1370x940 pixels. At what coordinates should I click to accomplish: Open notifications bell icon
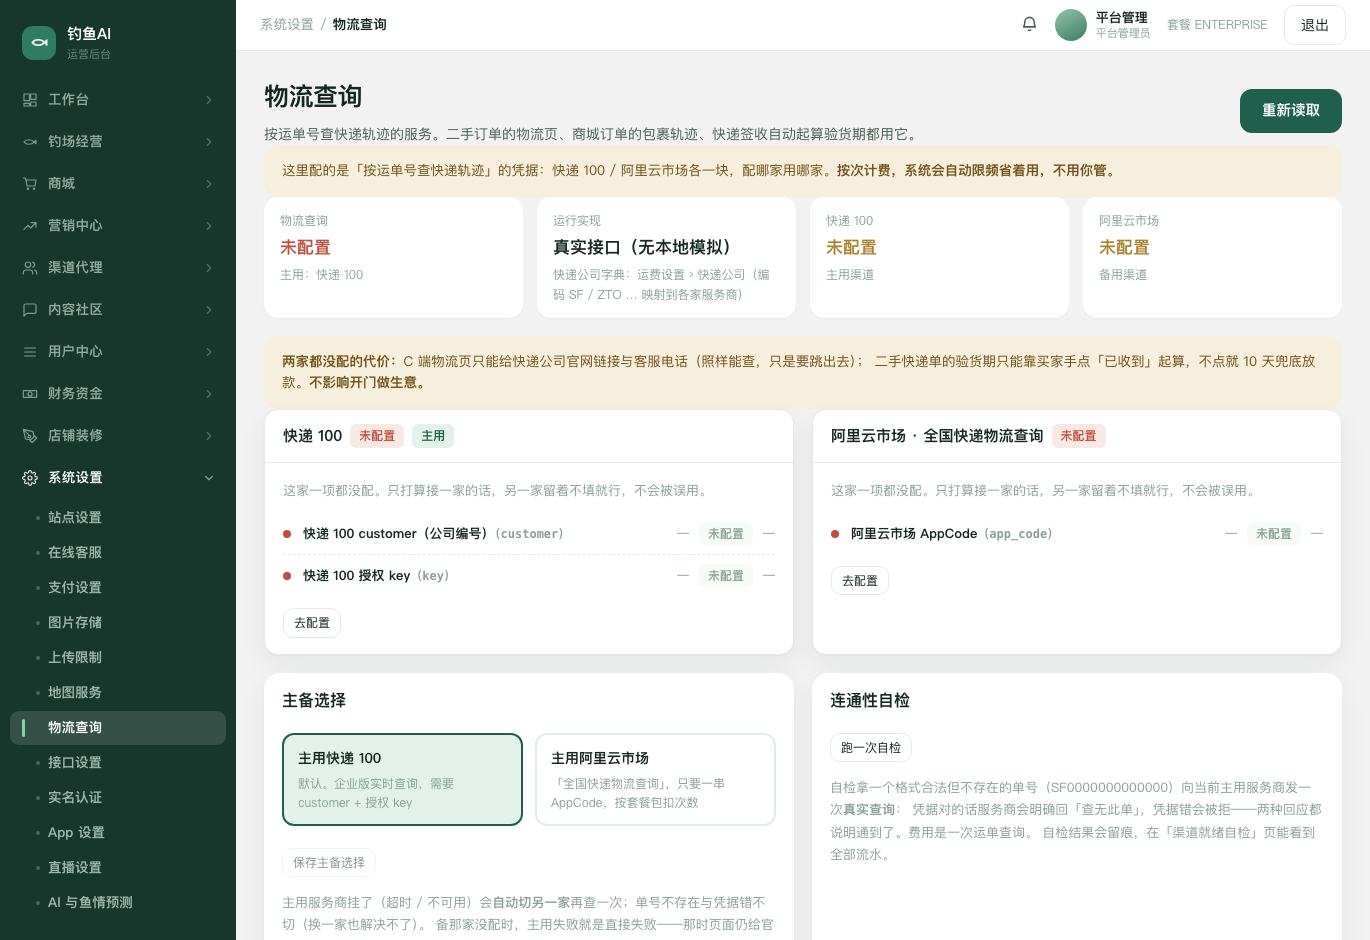[x=1029, y=24]
